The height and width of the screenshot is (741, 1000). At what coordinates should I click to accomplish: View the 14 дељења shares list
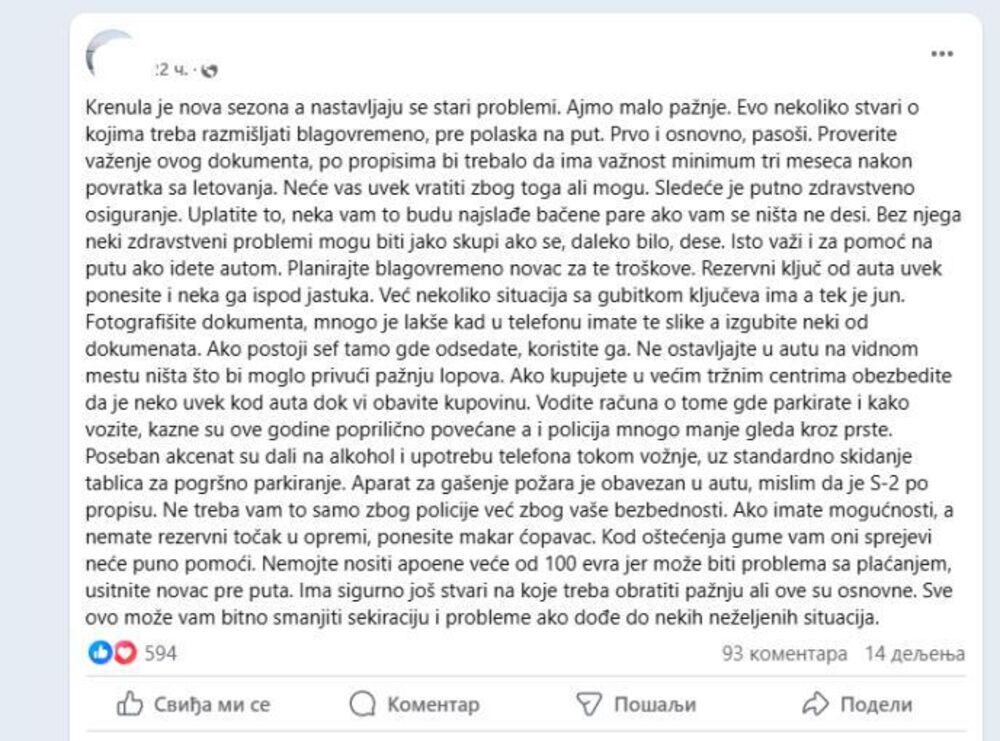tap(915, 654)
